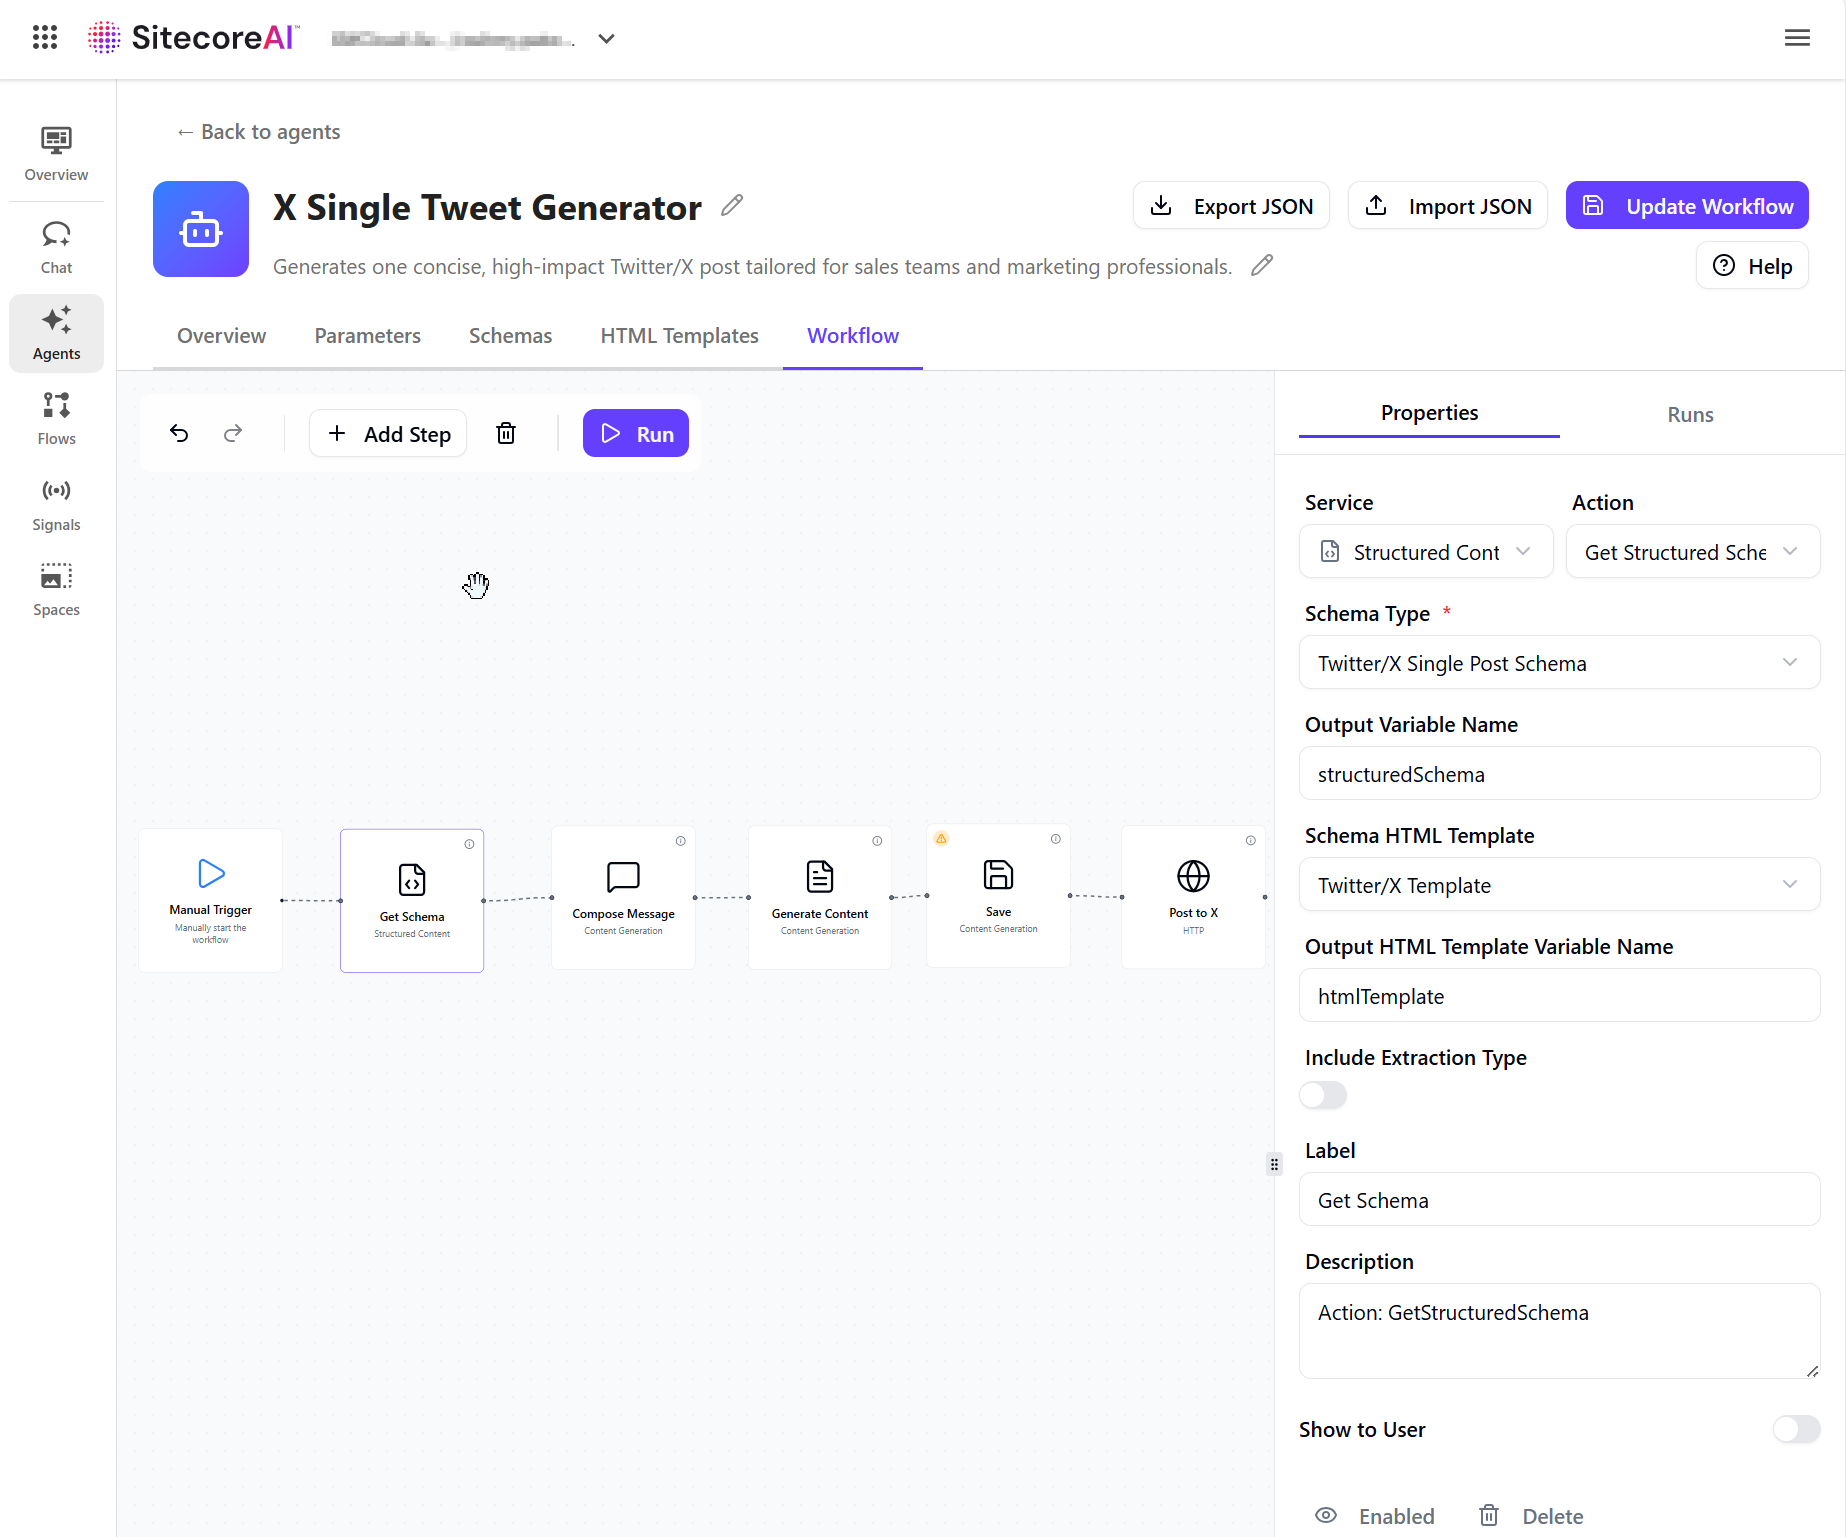This screenshot has width=1846, height=1537.
Task: Open the hamburger menu at top right
Action: coord(1796,38)
